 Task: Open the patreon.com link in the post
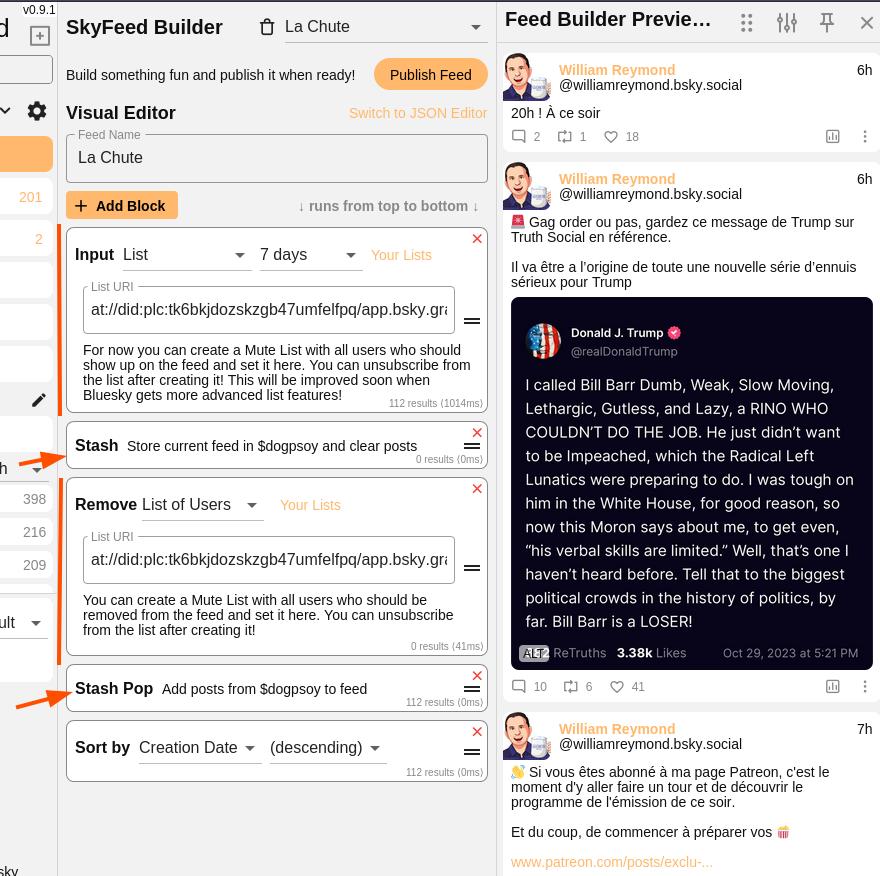[x=611, y=862]
